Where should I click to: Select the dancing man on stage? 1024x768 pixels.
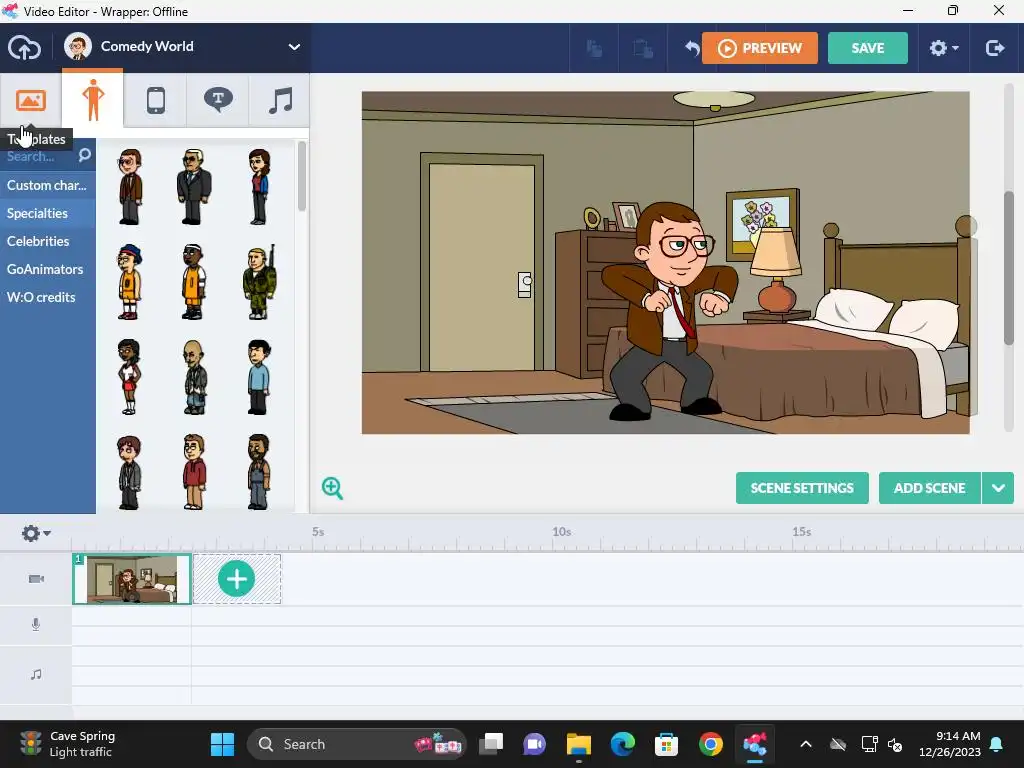669,310
